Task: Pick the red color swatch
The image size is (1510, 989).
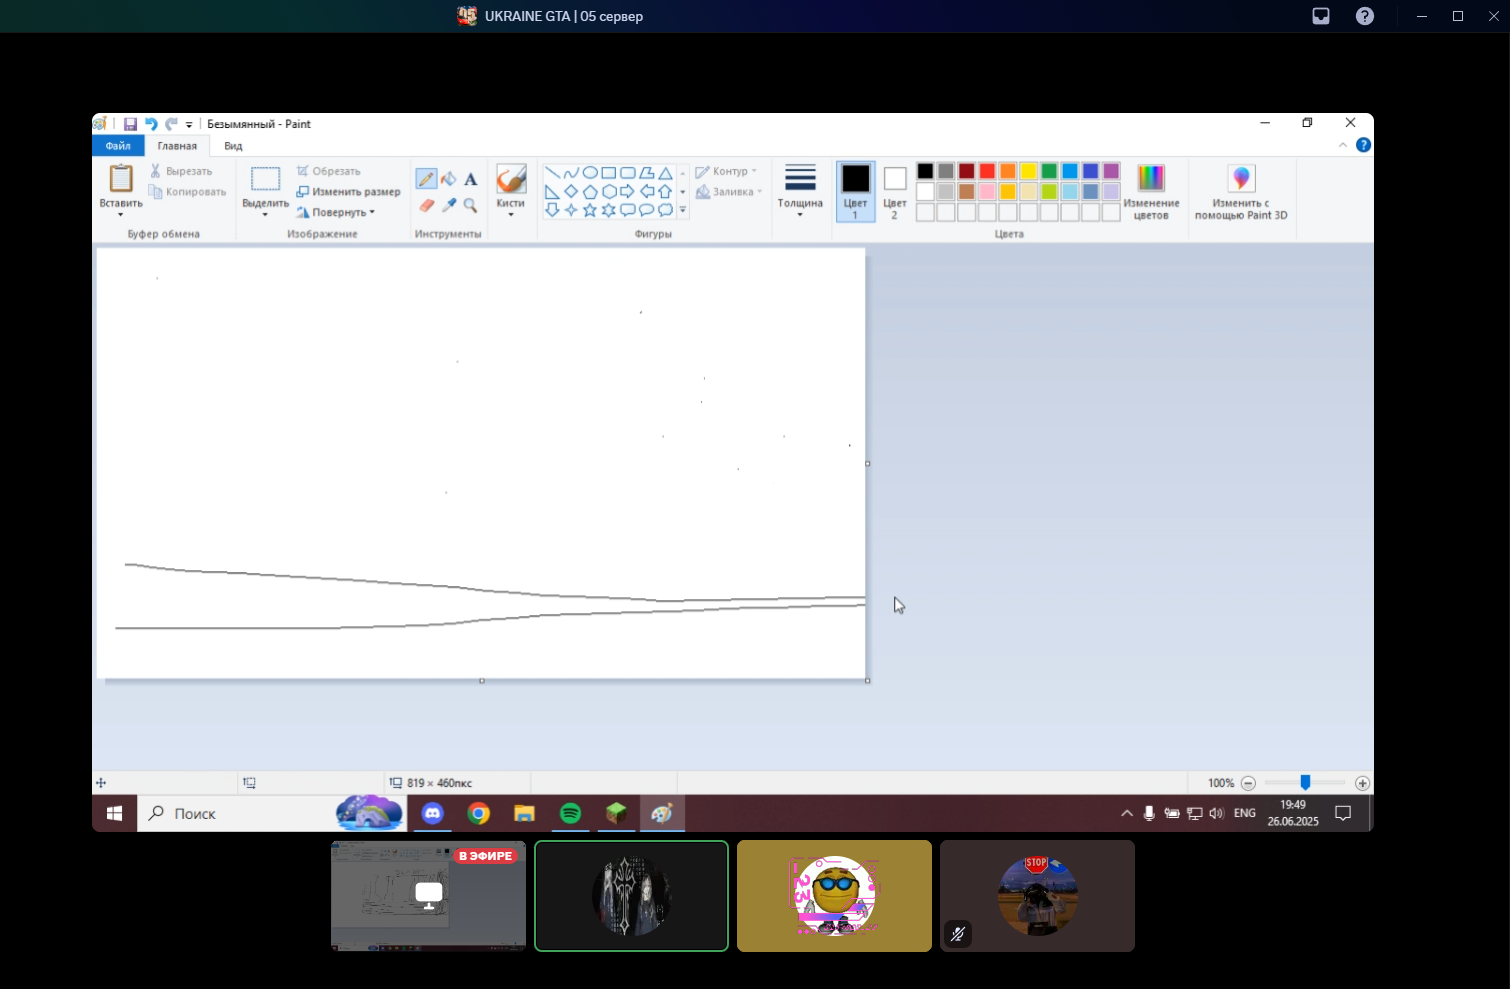Action: [x=987, y=171]
